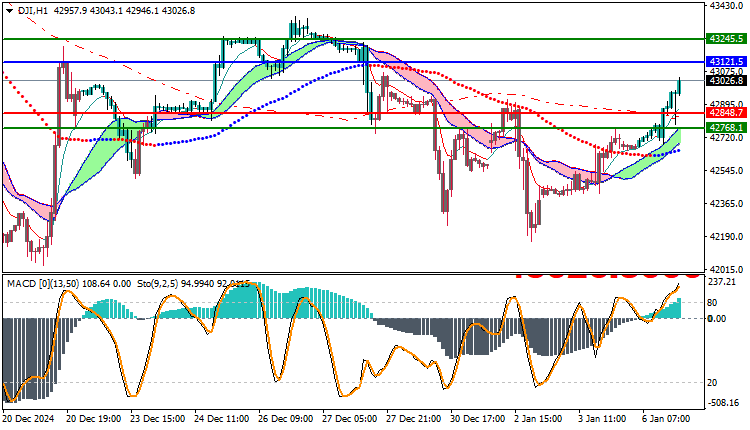Click the 42190.0 price axis tick

pyautogui.click(x=726, y=236)
